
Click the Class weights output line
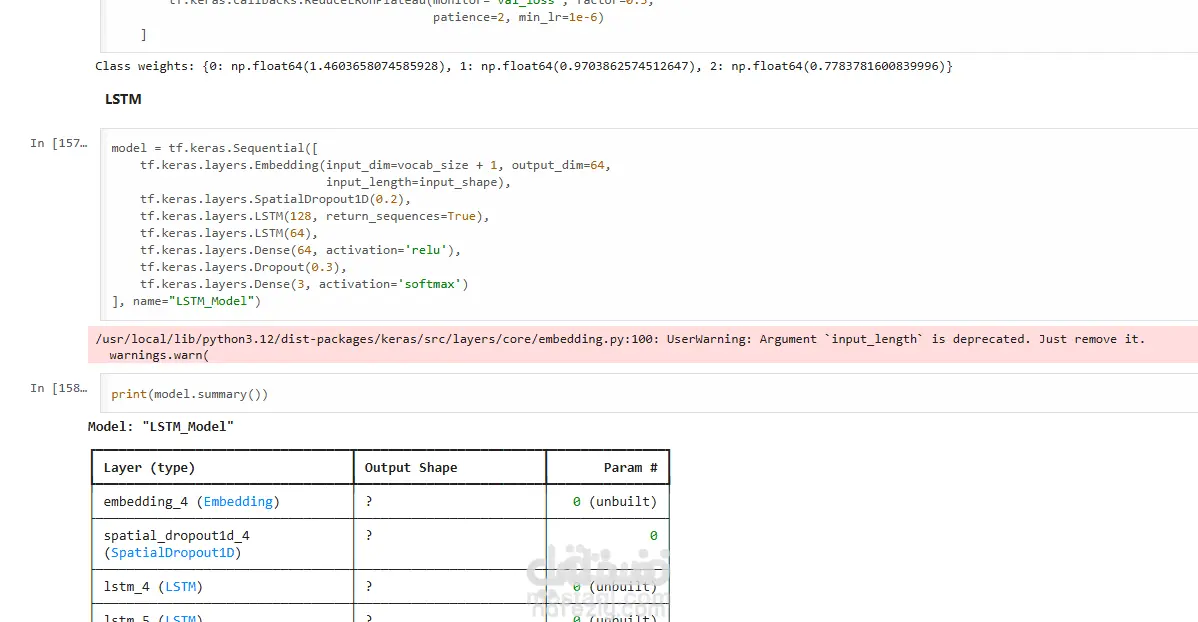click(523, 66)
